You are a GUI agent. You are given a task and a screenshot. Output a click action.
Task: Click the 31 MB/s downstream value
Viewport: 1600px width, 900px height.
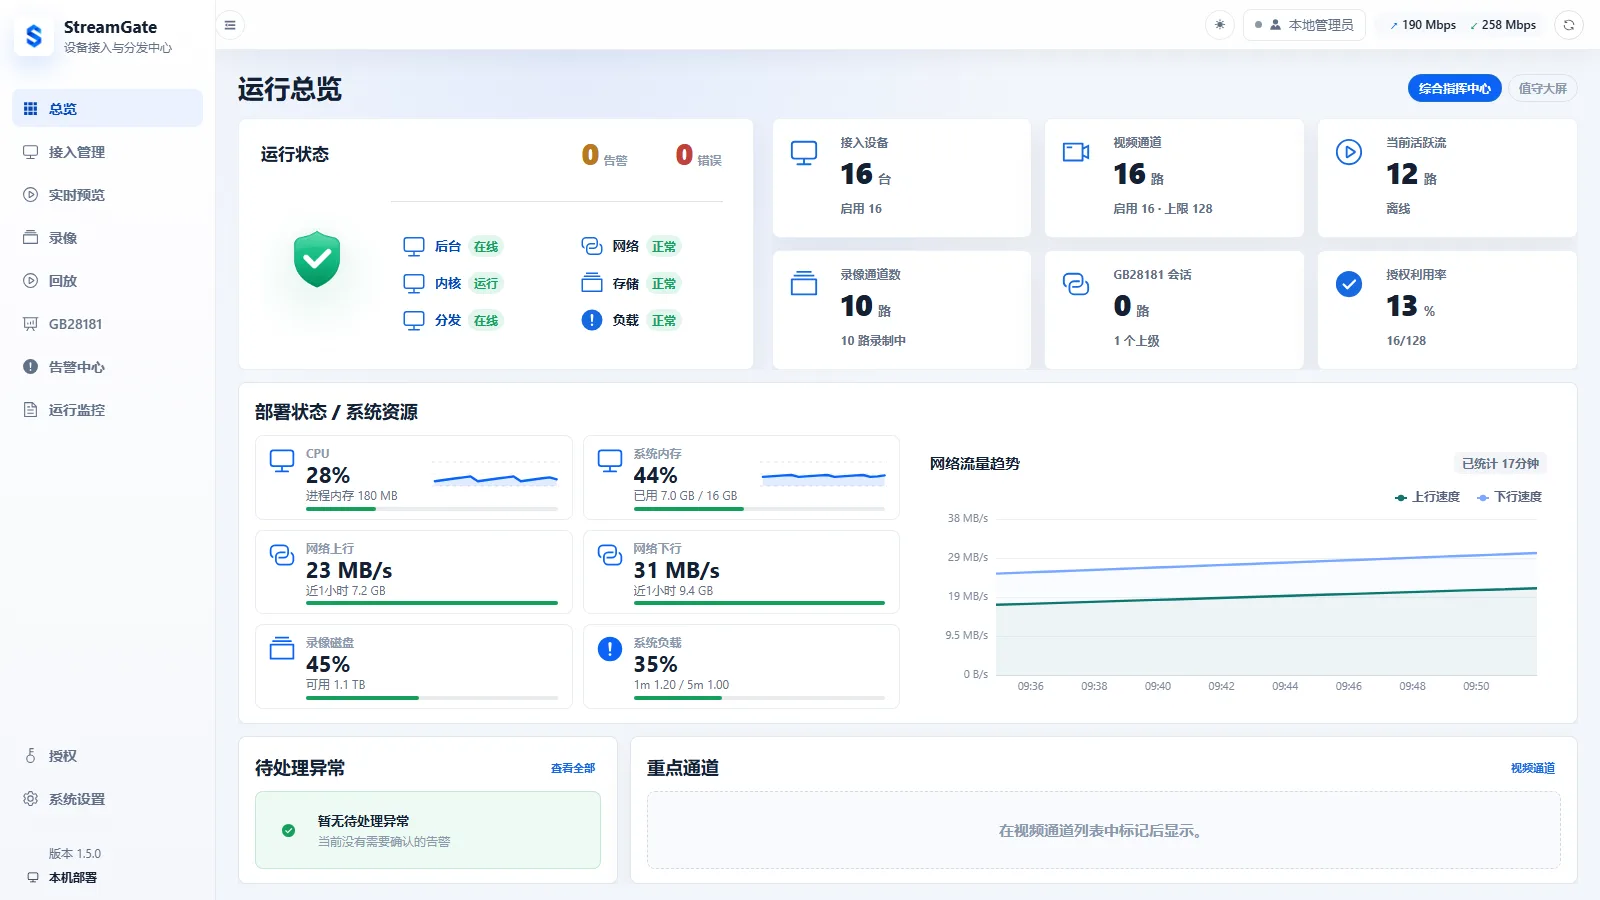[x=676, y=570]
